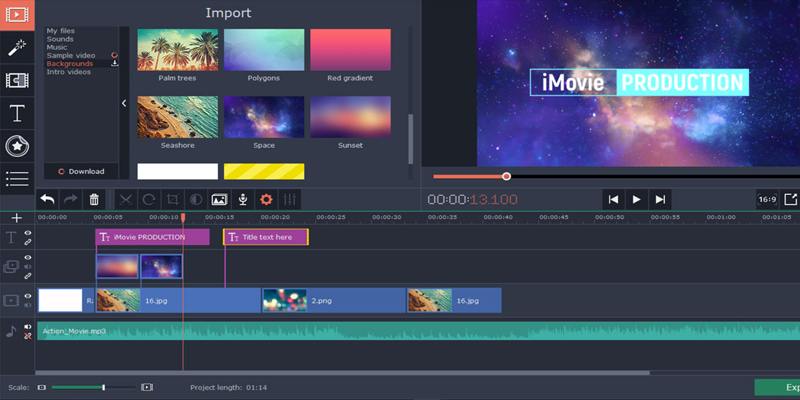Image resolution: width=800 pixels, height=400 pixels.
Task: Select Backgrounds in the Import list
Action: (70, 63)
